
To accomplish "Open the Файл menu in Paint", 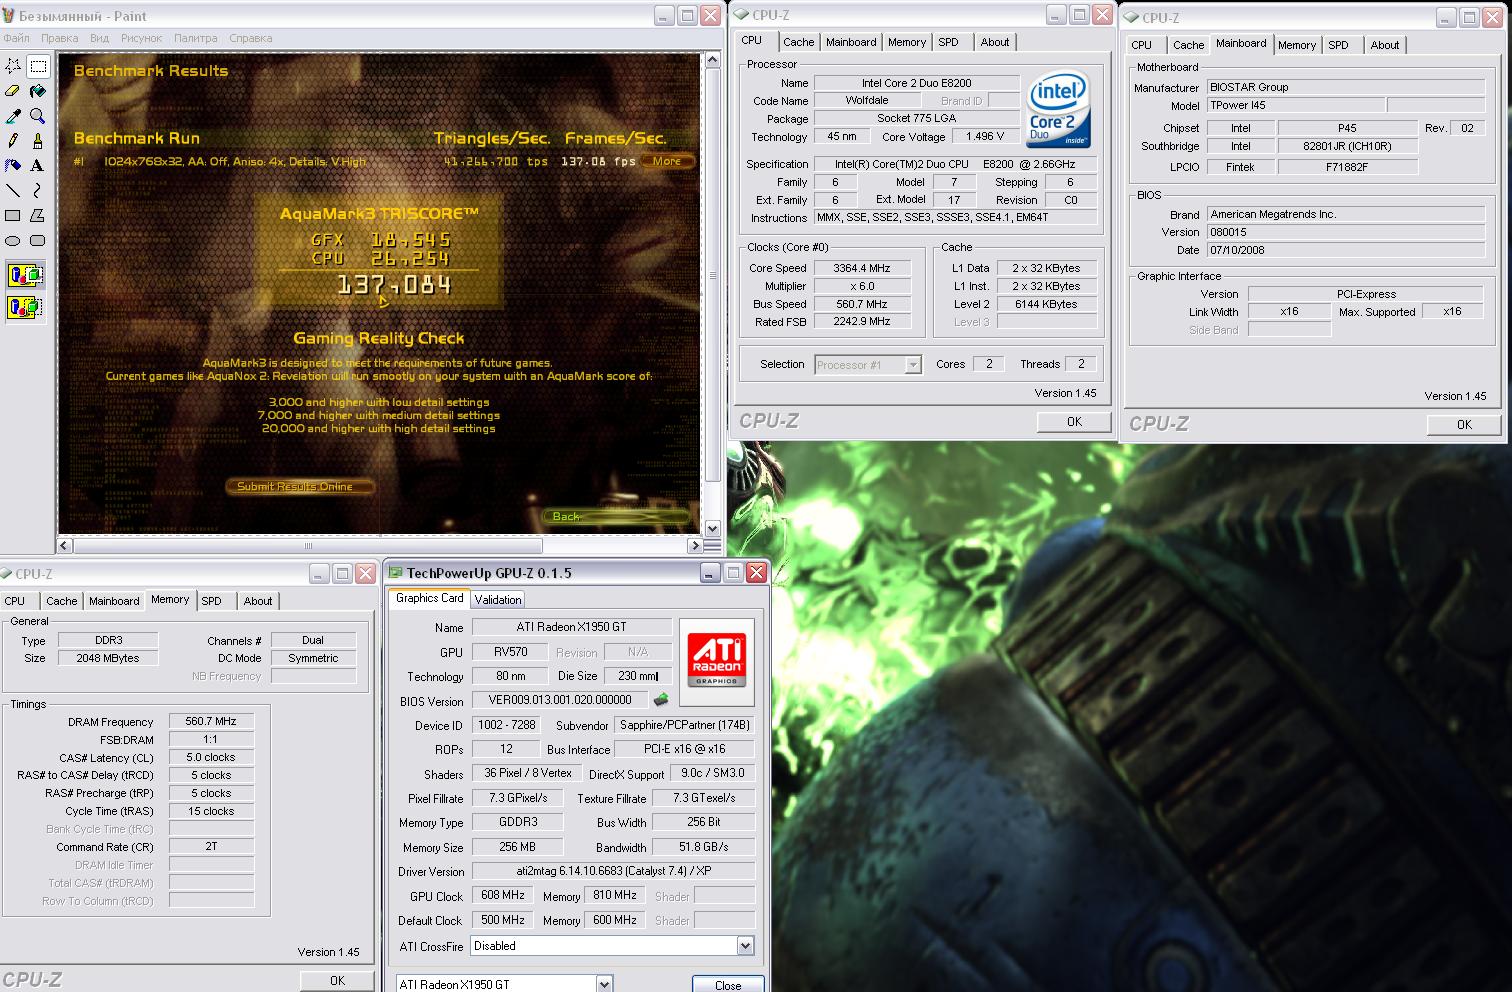I will pyautogui.click(x=17, y=38).
